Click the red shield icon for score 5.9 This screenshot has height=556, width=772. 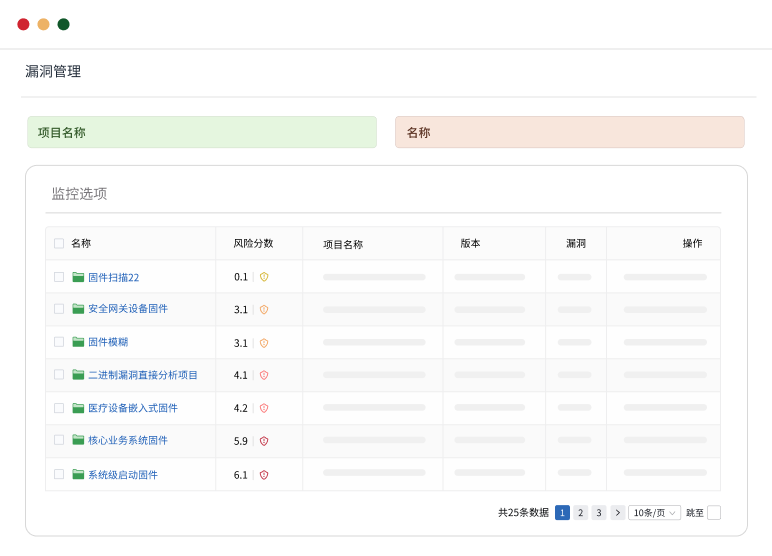click(x=264, y=441)
